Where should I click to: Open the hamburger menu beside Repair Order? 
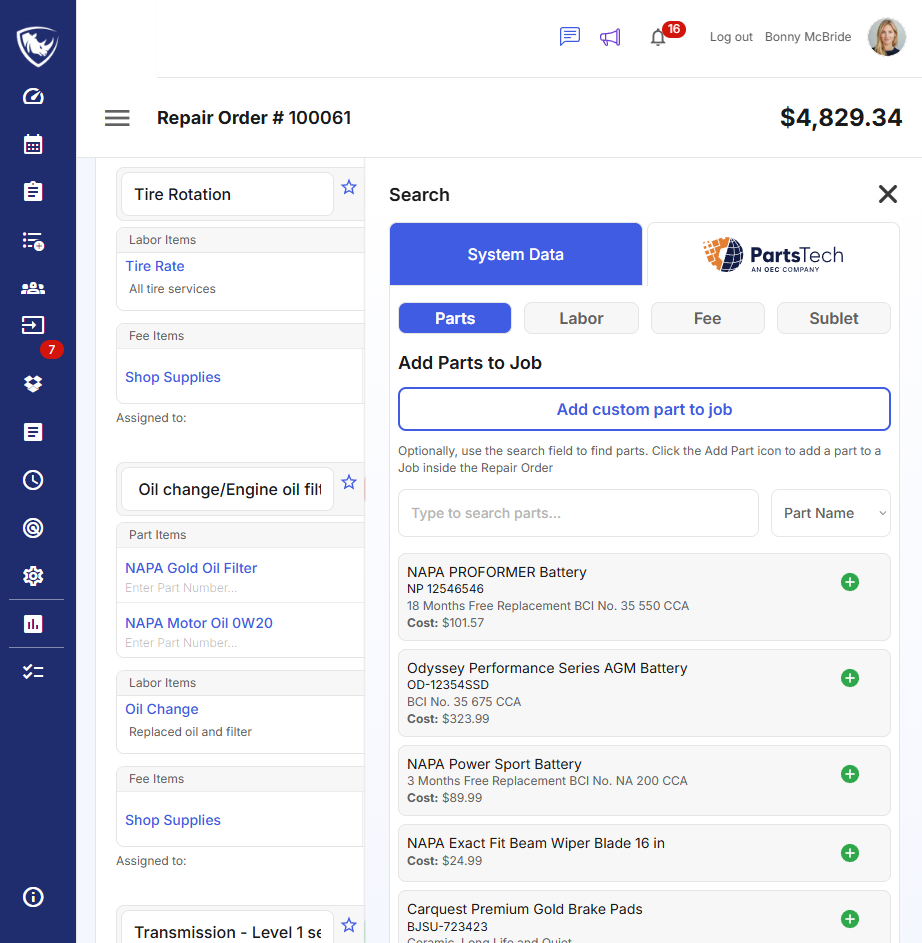click(x=117, y=118)
